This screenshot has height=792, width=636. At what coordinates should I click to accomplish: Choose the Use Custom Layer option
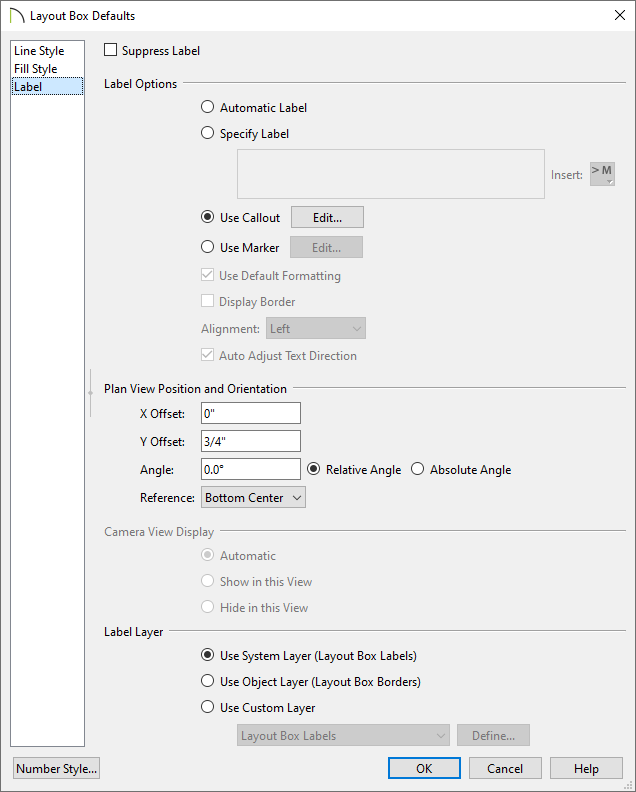tap(208, 707)
